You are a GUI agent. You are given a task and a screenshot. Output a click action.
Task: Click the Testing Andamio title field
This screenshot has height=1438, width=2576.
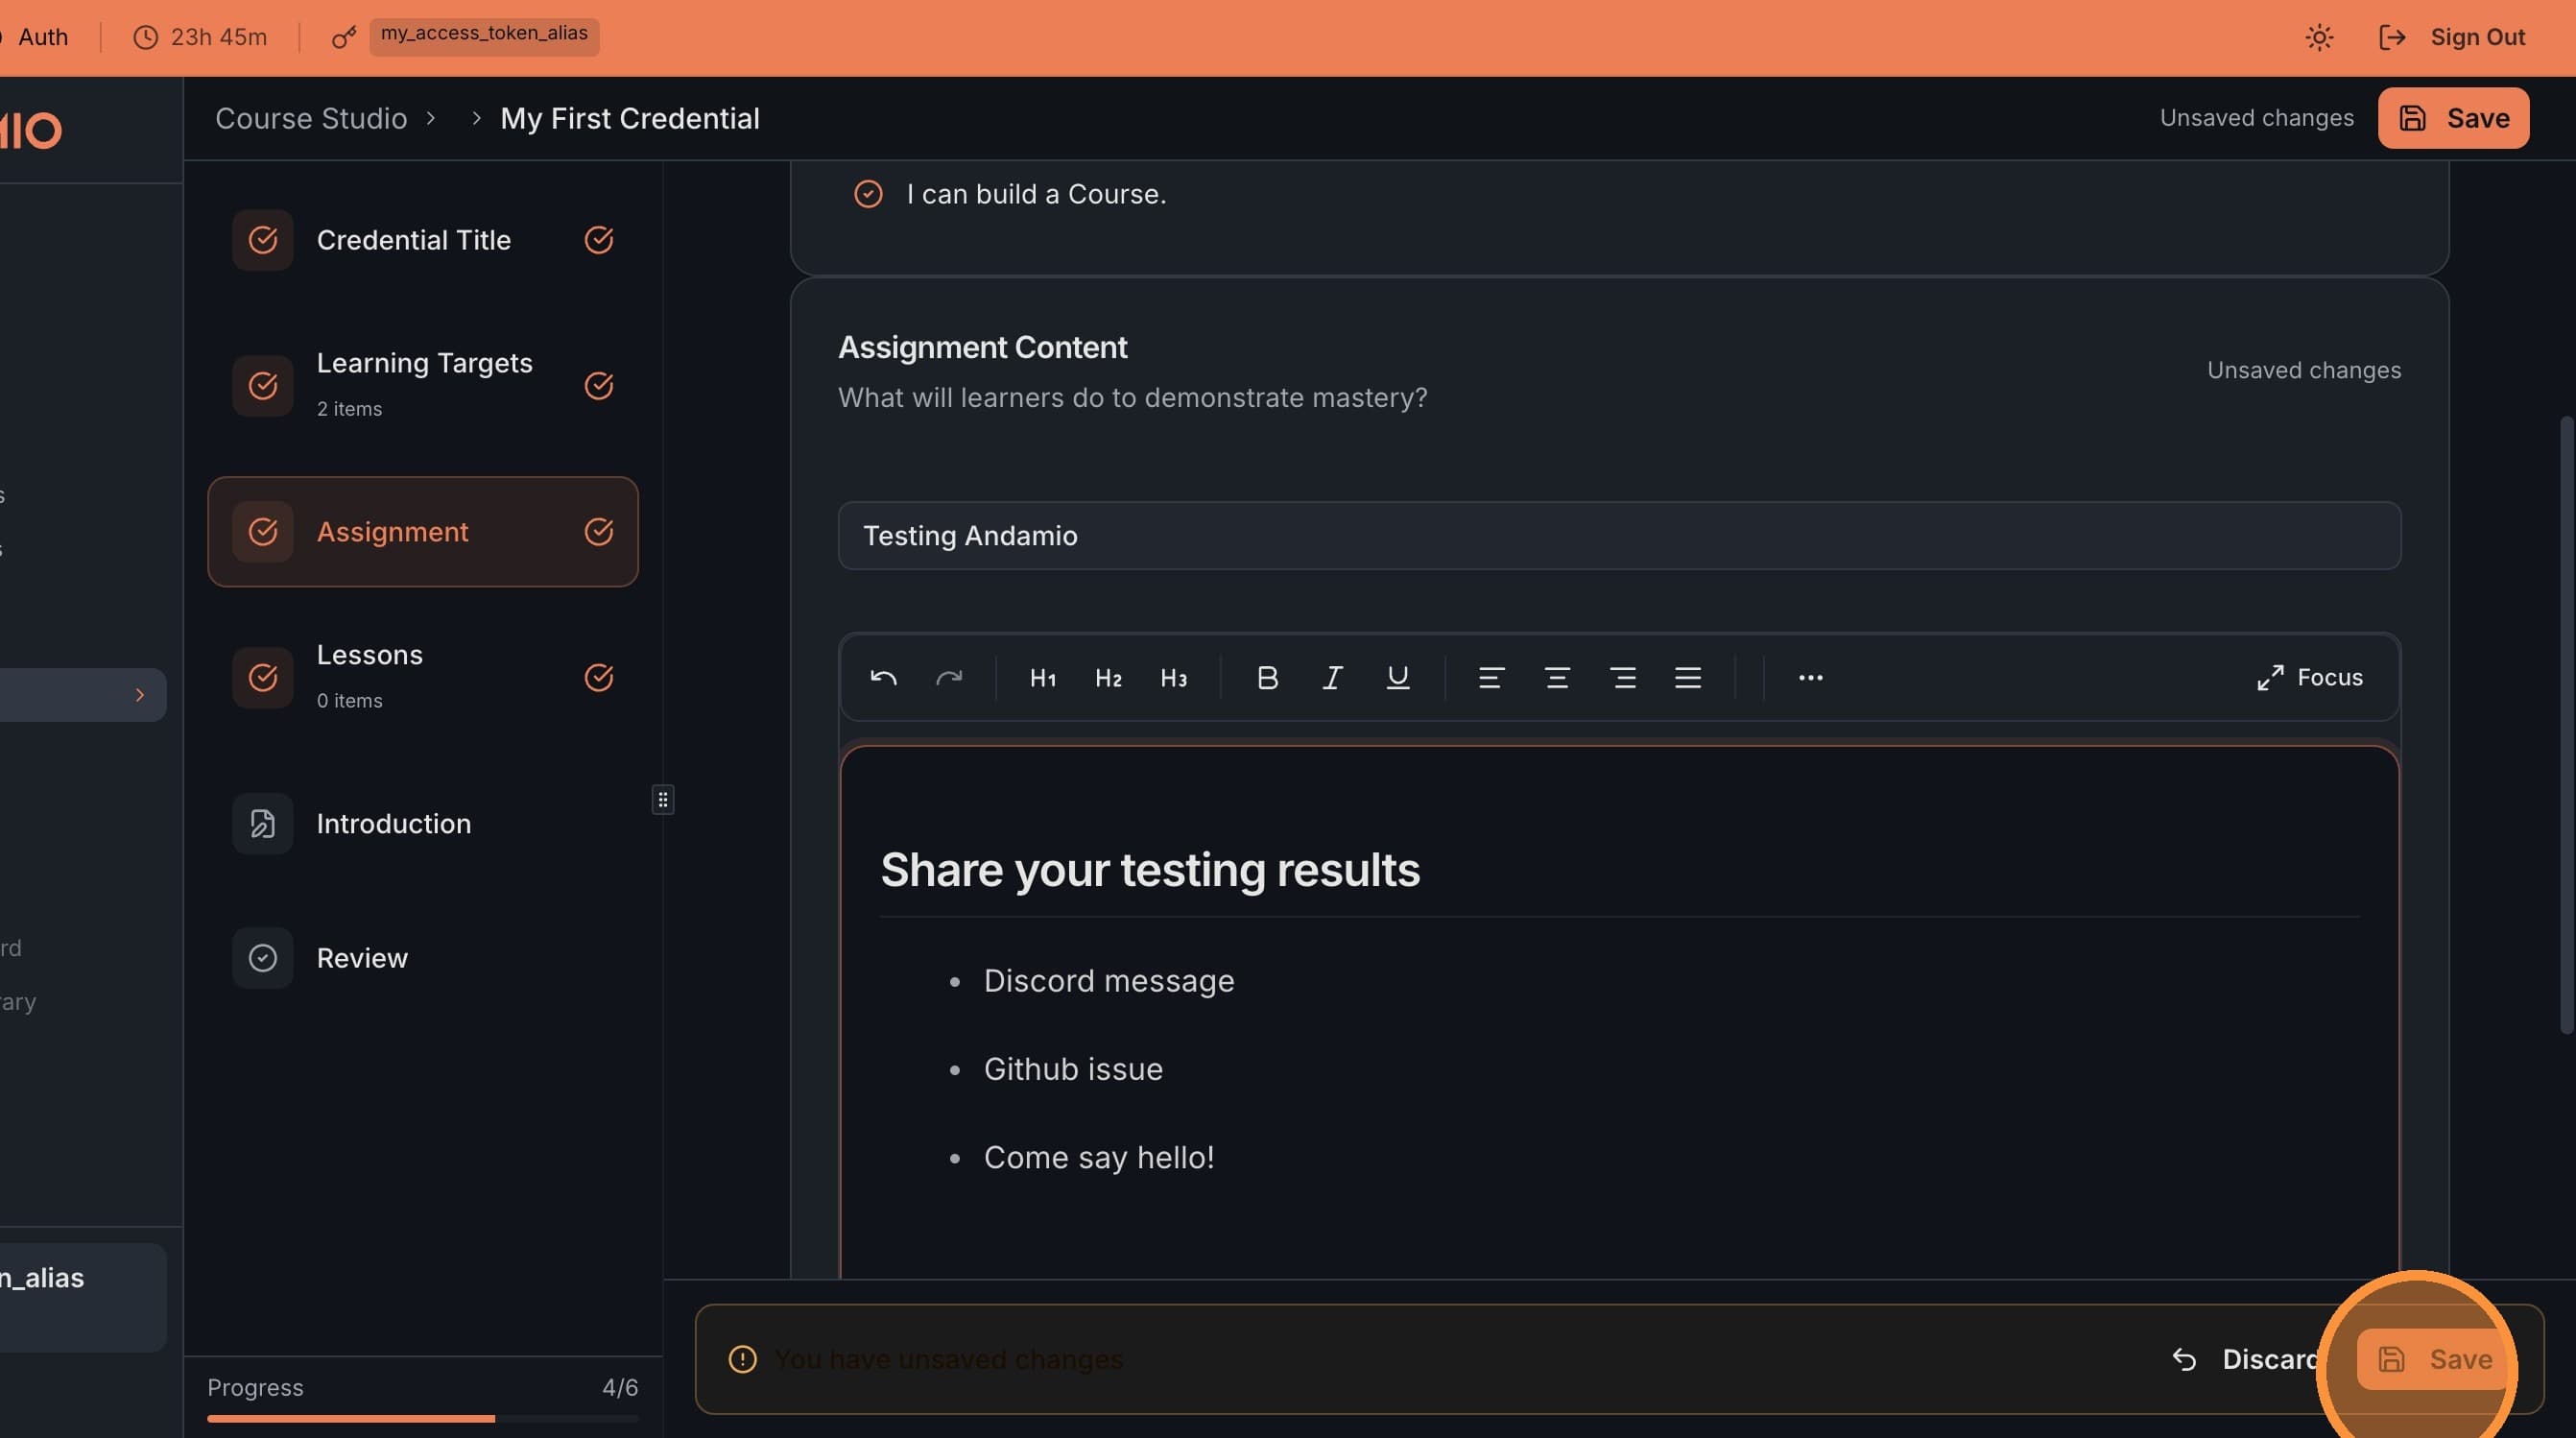(x=1618, y=536)
